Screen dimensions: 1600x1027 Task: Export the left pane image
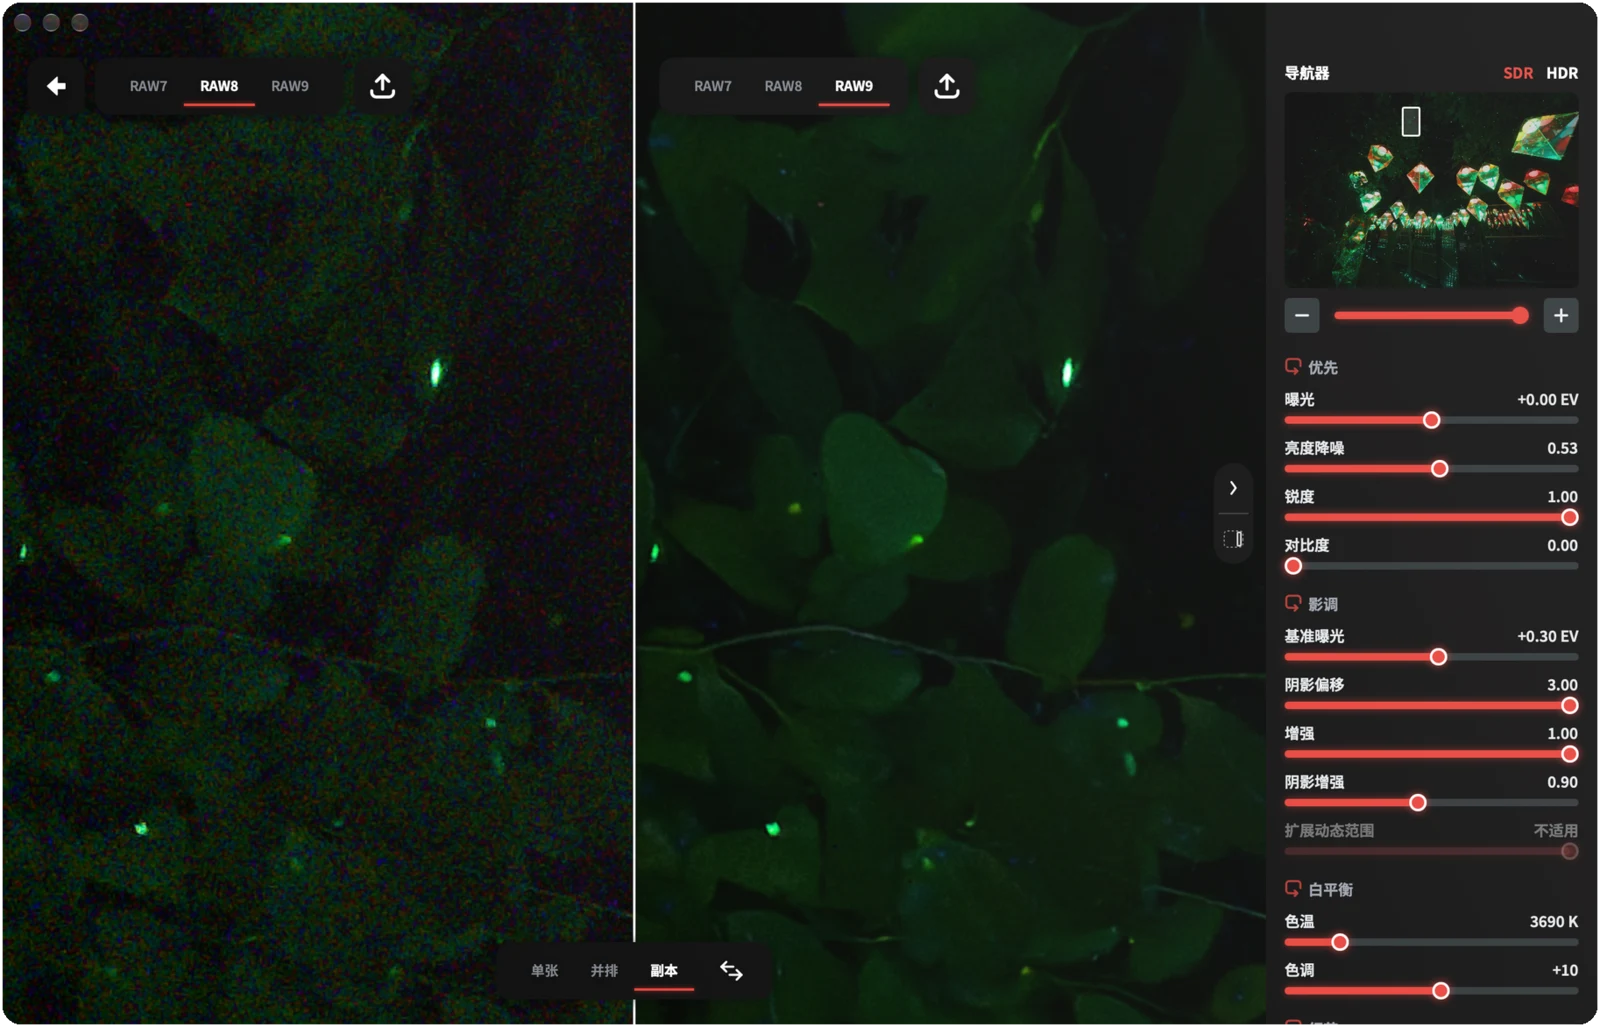382,86
